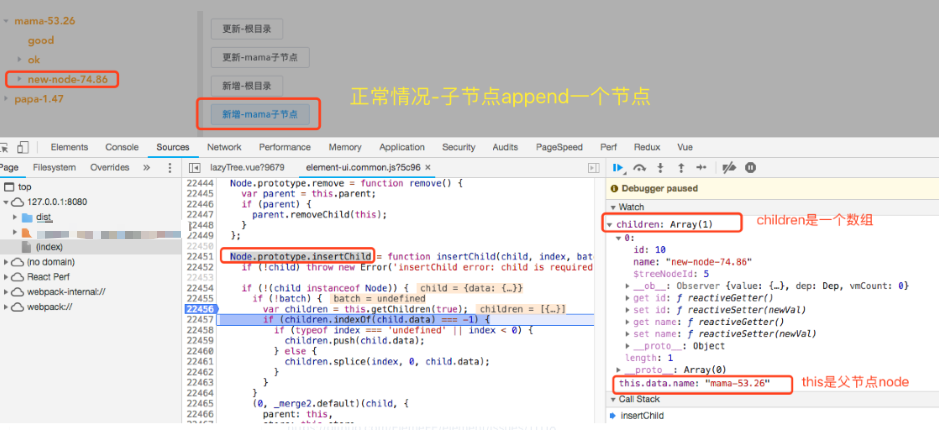Collapse the Call Stack section

(x=614, y=399)
